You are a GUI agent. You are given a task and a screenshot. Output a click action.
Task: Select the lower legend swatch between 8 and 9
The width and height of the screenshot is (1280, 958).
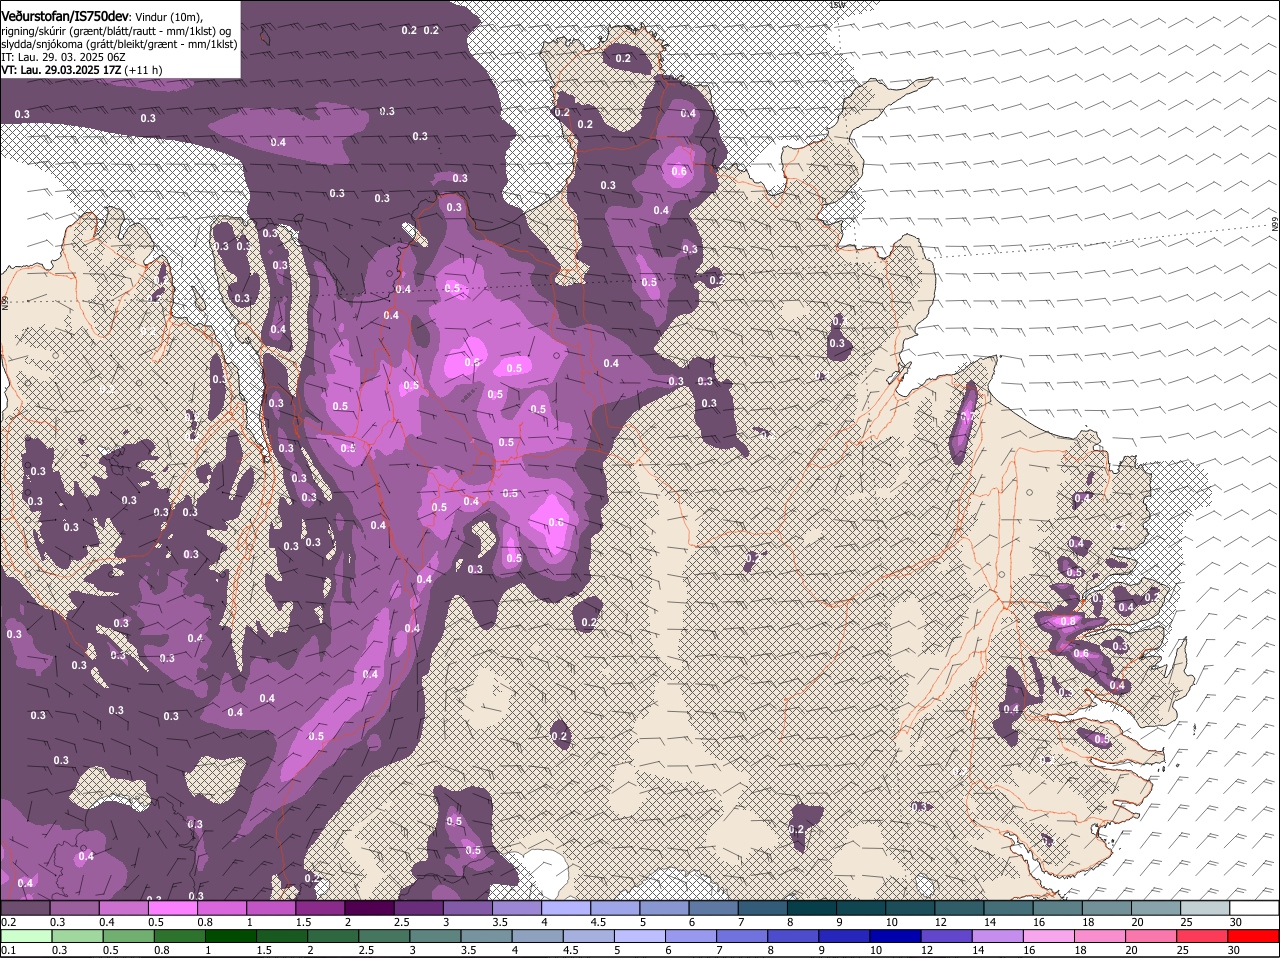pos(793,936)
